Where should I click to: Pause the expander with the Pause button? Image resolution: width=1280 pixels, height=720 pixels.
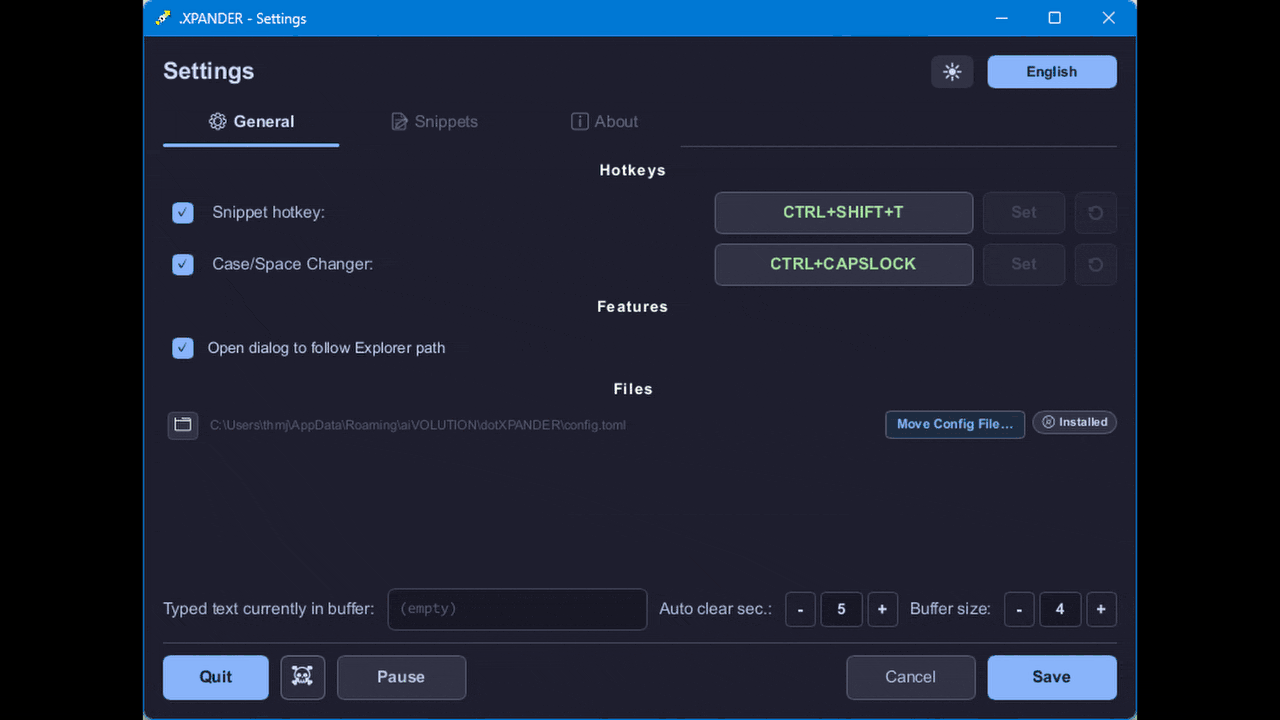[401, 677]
